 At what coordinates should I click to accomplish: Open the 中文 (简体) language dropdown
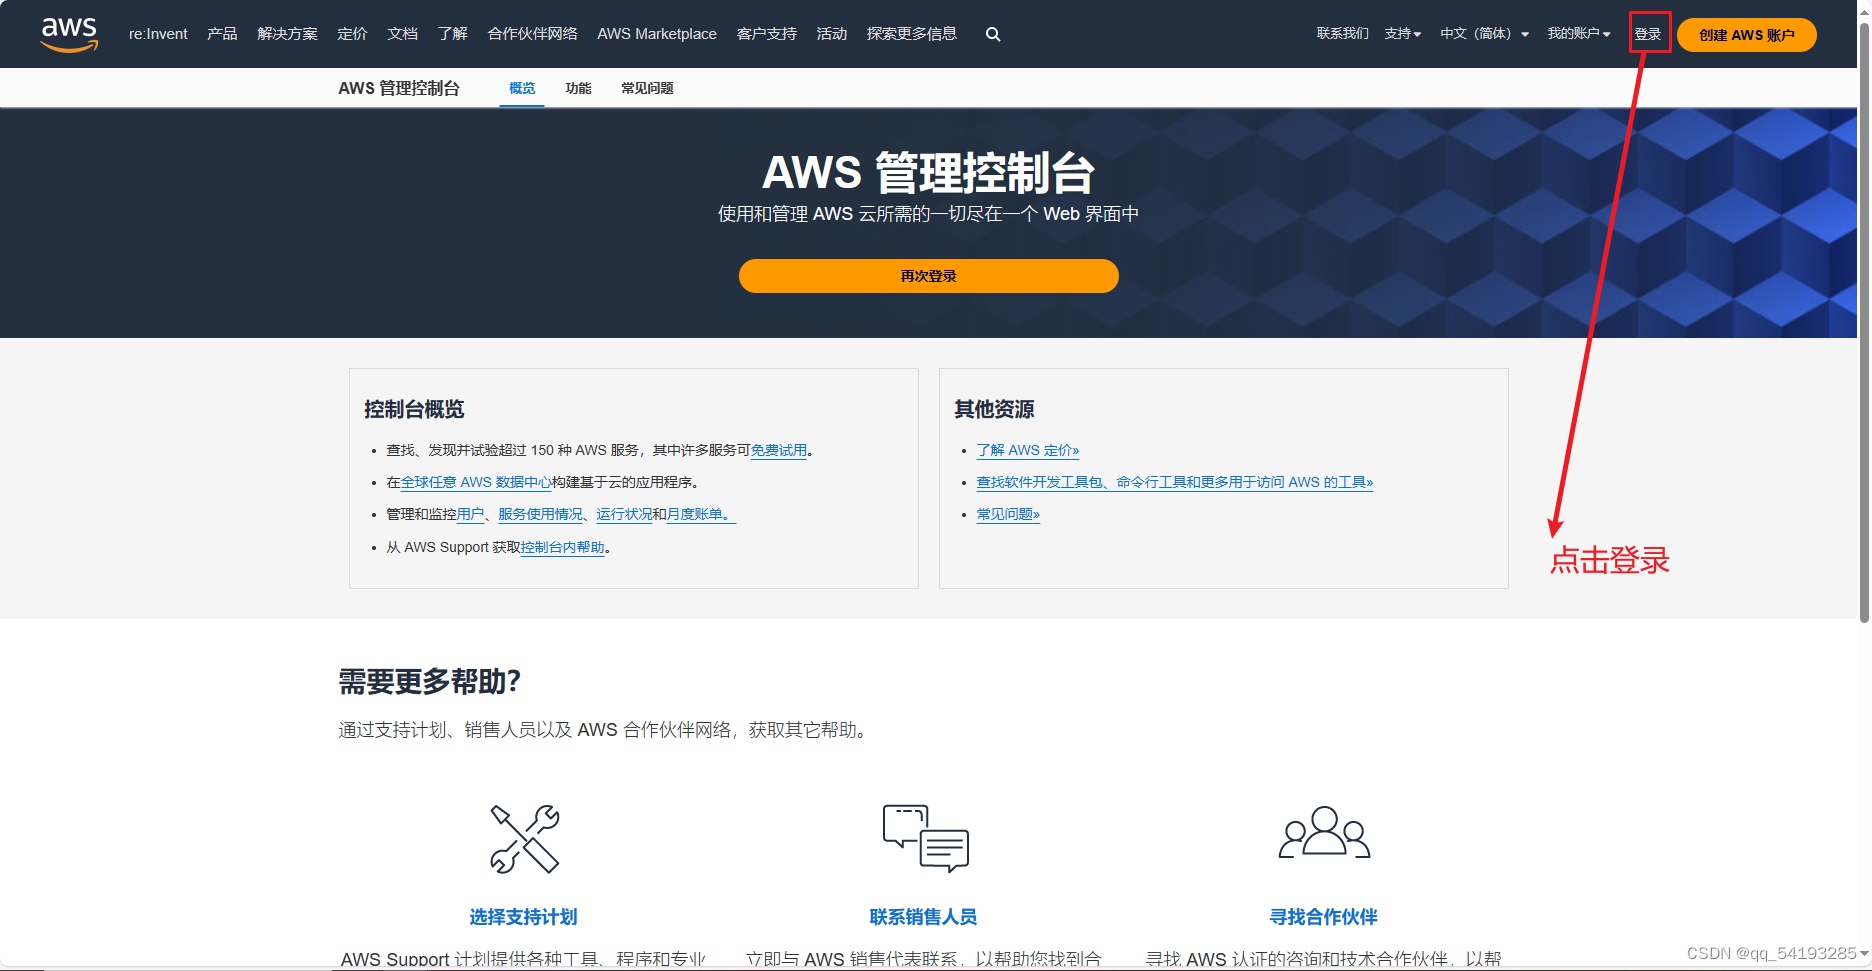(x=1484, y=34)
